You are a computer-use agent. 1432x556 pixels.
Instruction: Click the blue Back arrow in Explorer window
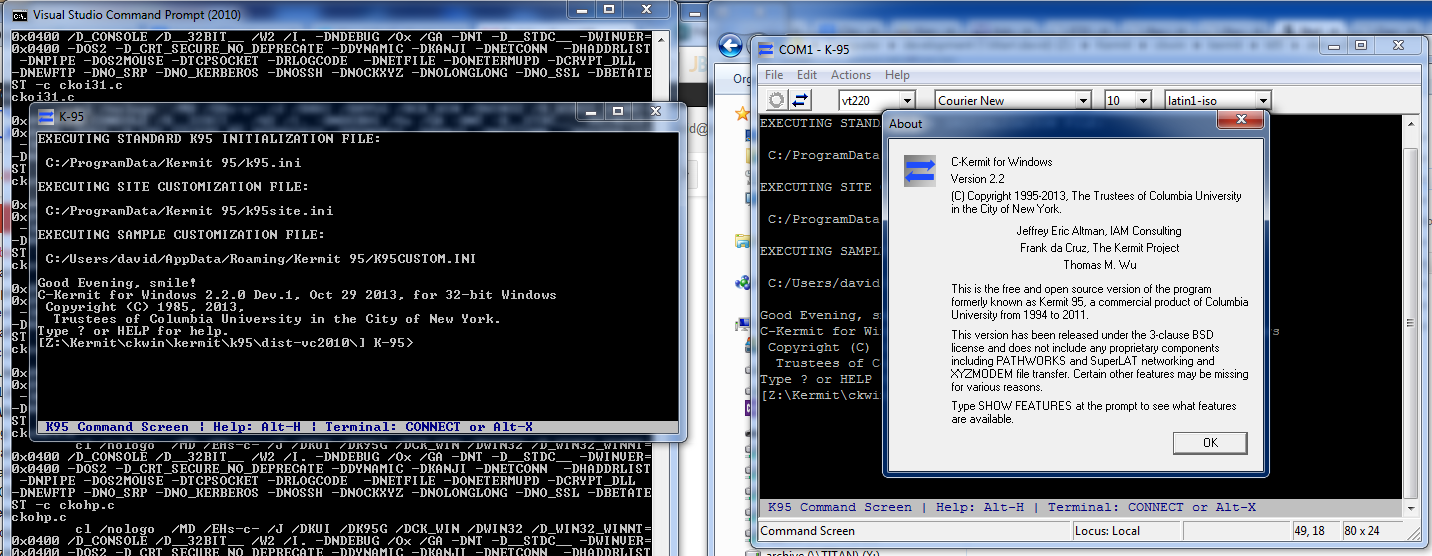731,46
